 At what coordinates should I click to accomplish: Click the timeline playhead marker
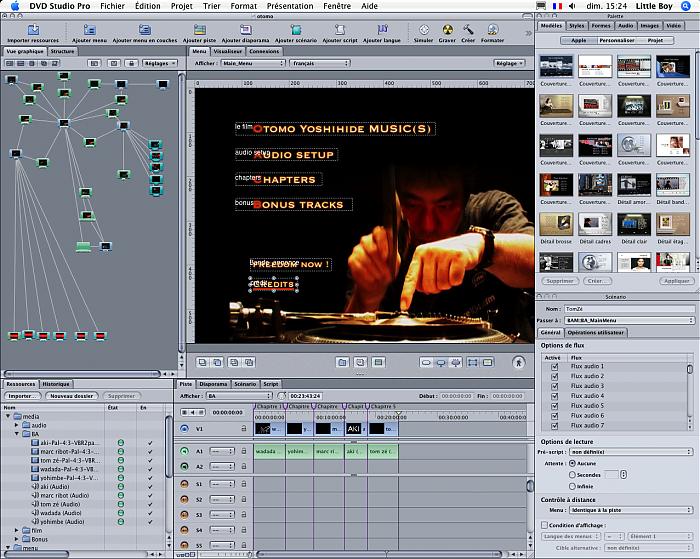click(x=398, y=414)
